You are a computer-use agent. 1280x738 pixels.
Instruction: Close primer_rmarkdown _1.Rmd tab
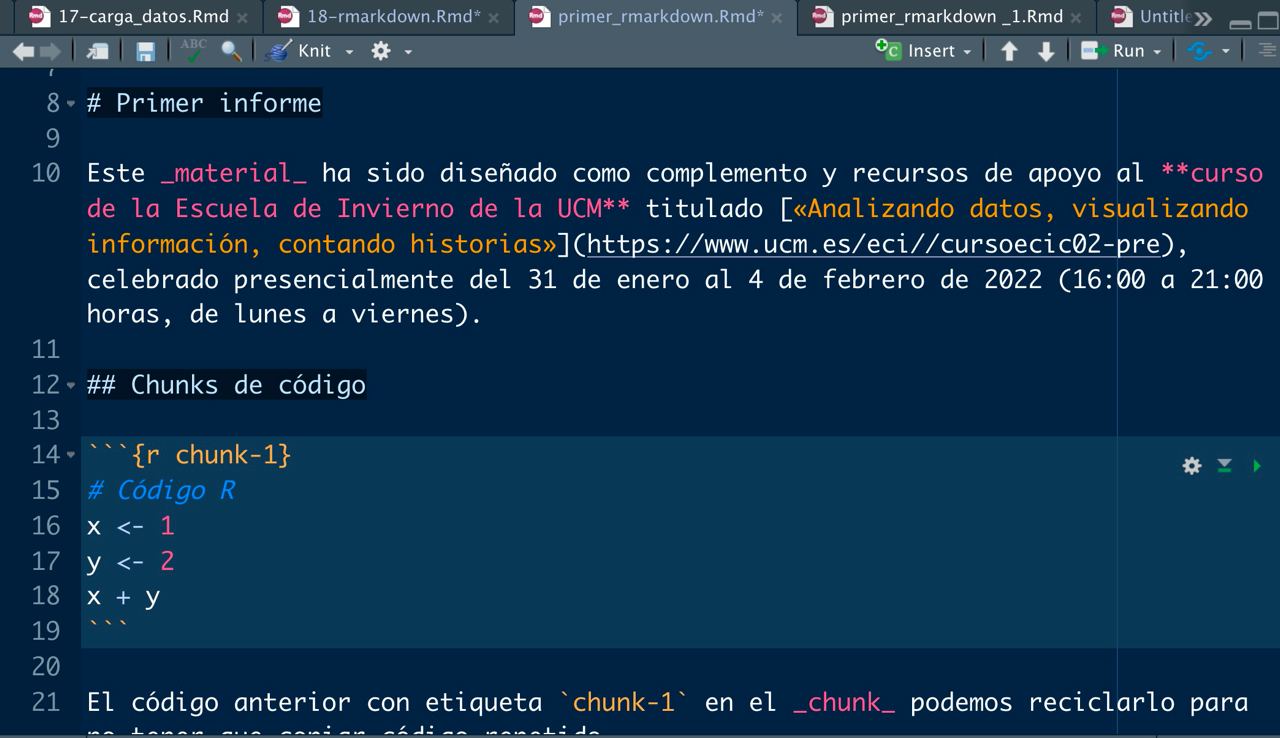[1076, 18]
